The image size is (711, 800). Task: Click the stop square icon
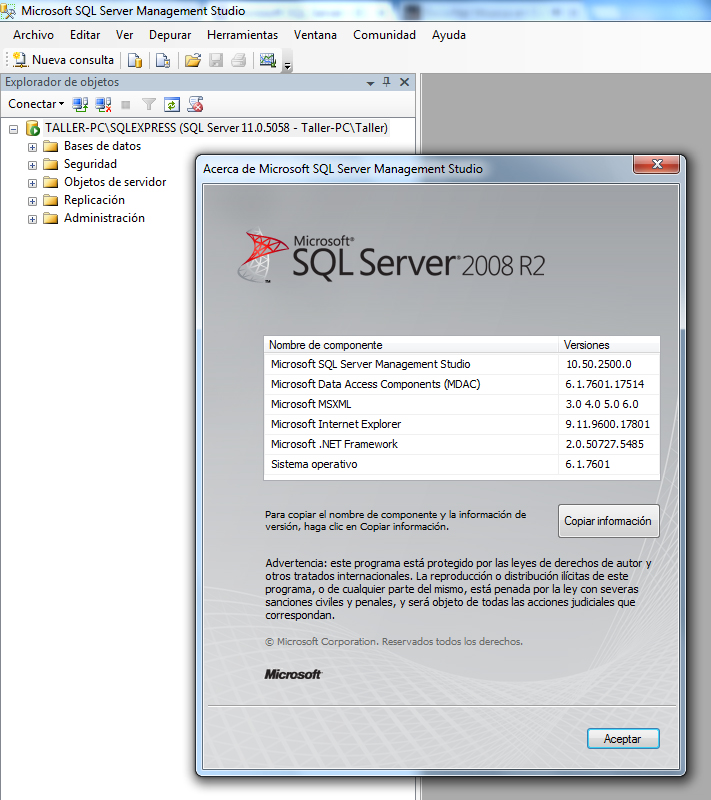[x=125, y=105]
